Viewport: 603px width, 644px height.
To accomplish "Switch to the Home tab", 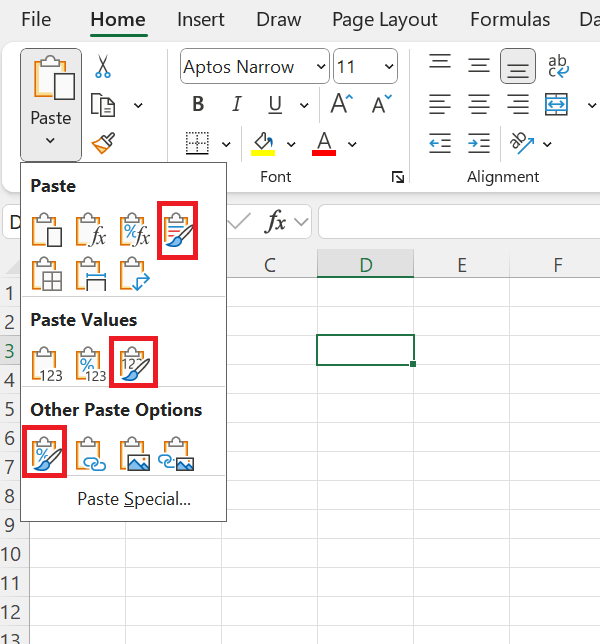I will tap(118, 19).
